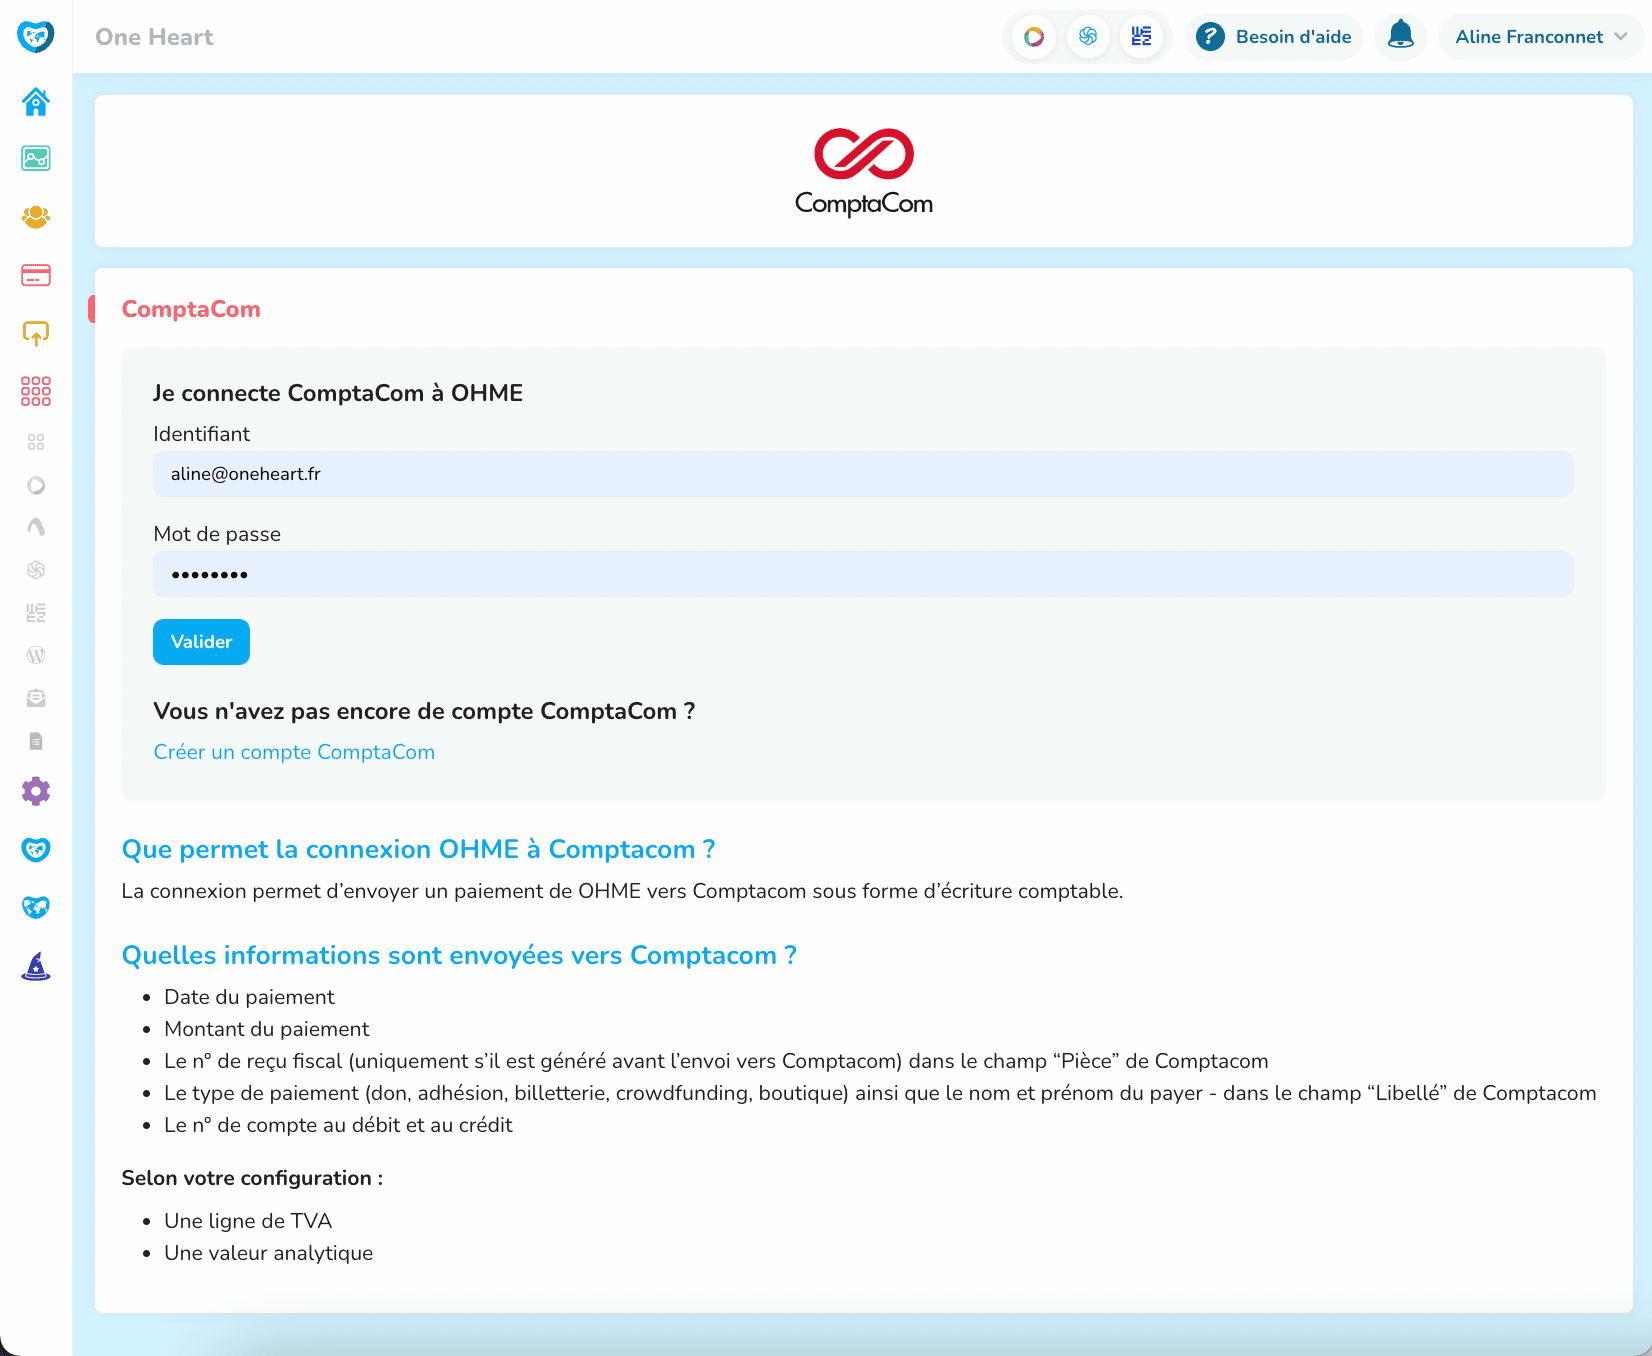Screen dimensions: 1652x1356
Task: Click the OHME logo beside One Heart title
Action: [x=36, y=37]
